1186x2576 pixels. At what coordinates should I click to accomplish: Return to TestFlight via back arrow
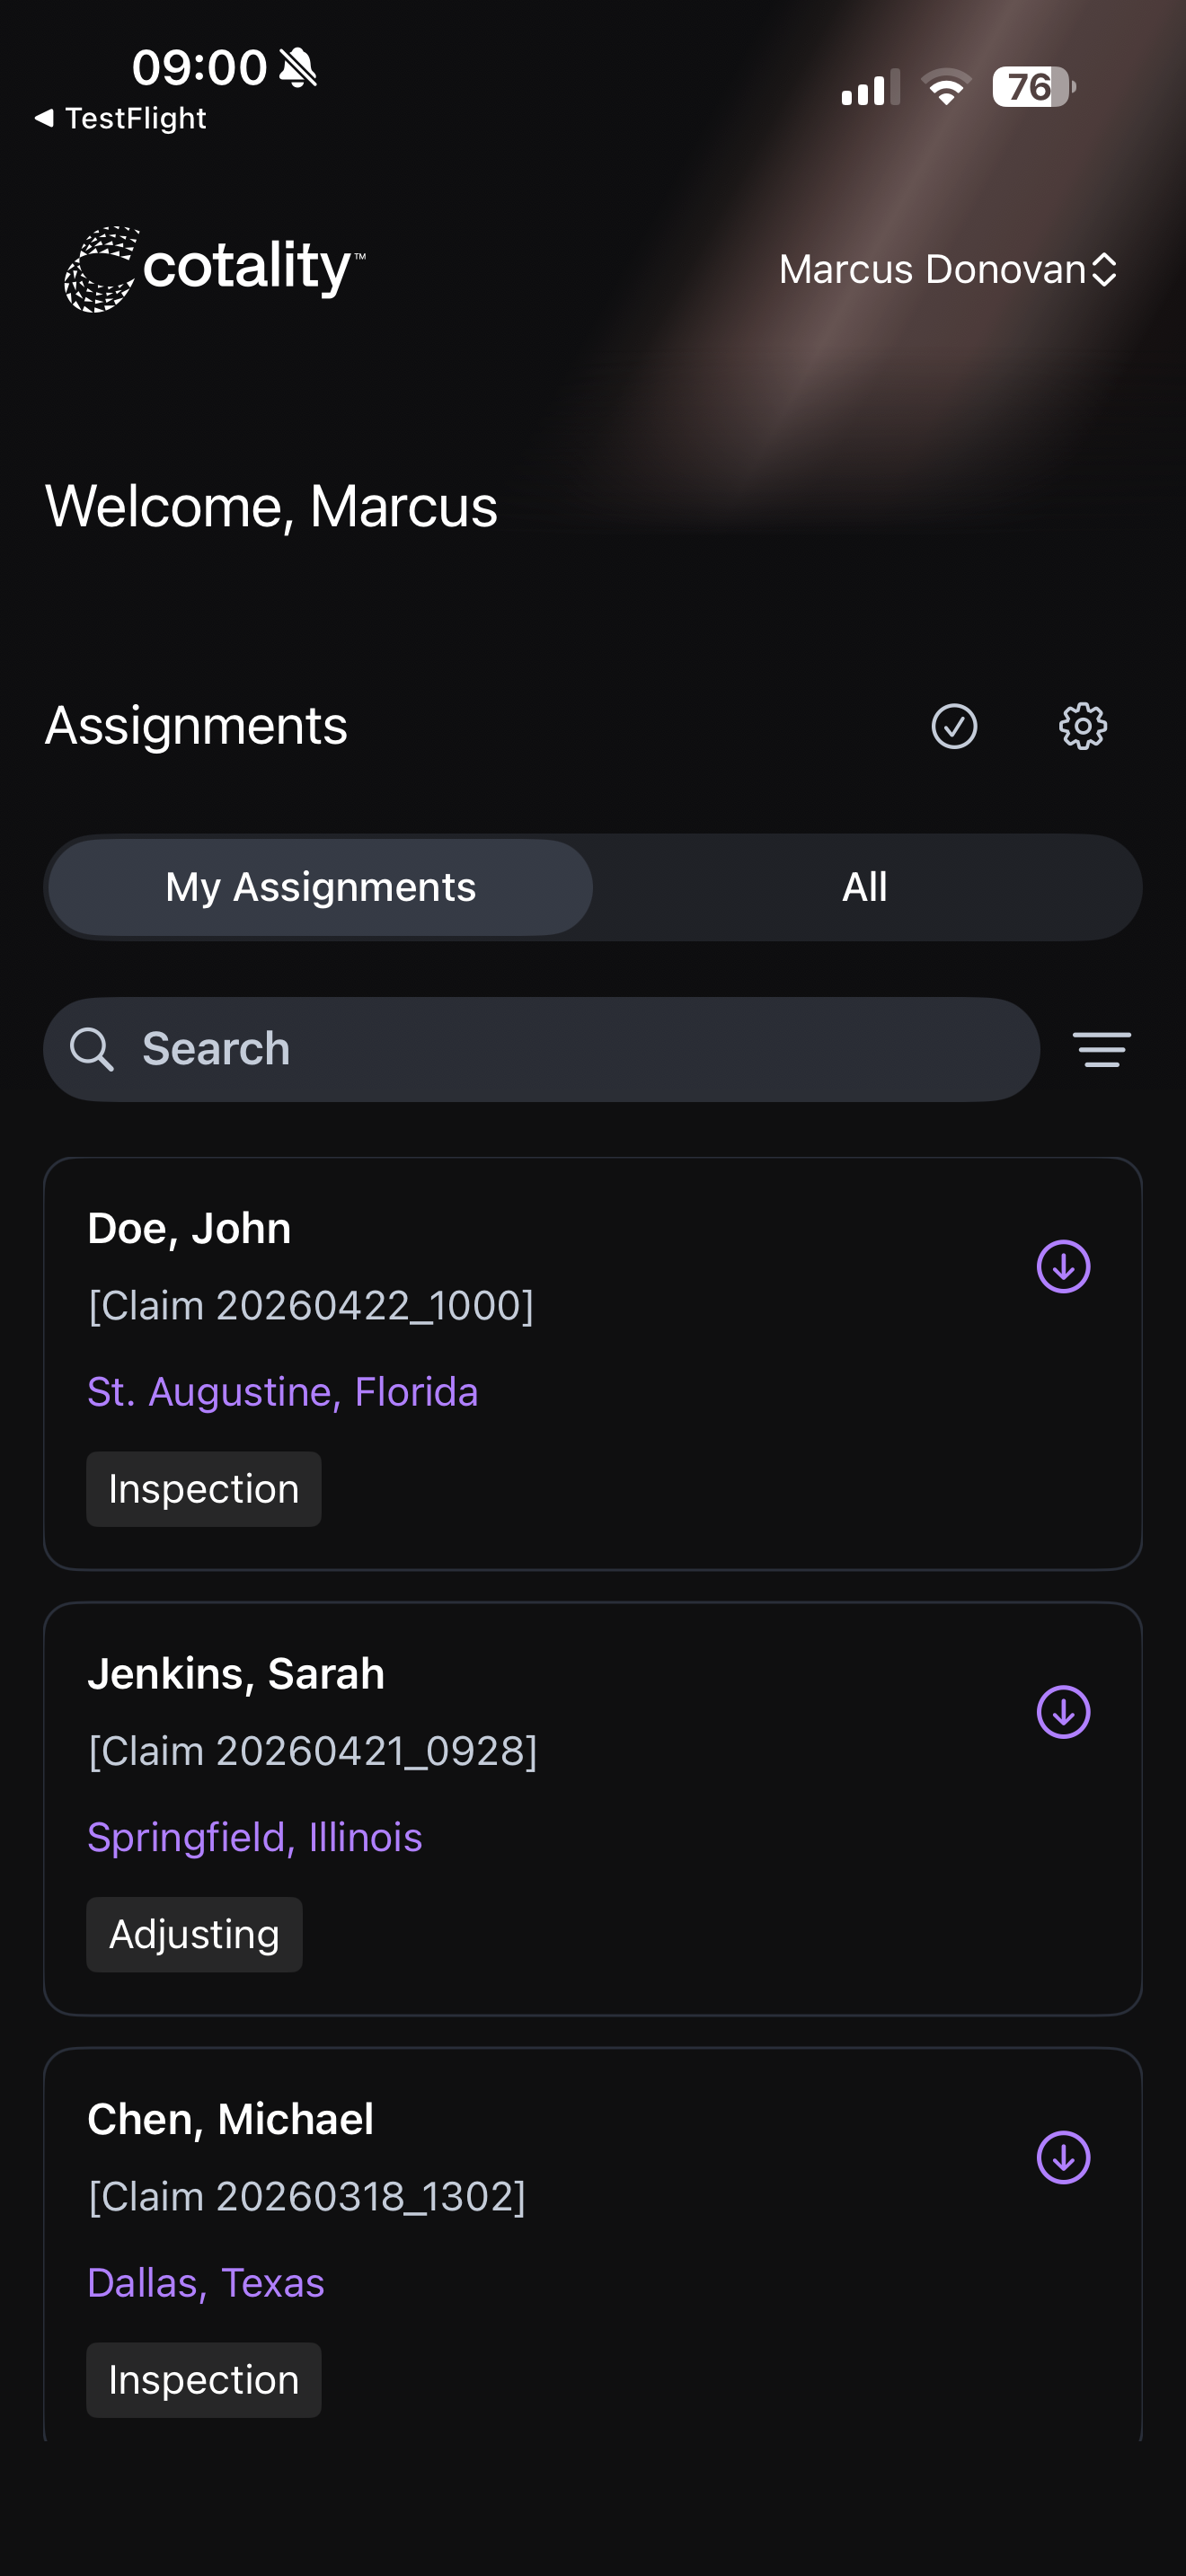pyautogui.click(x=120, y=118)
